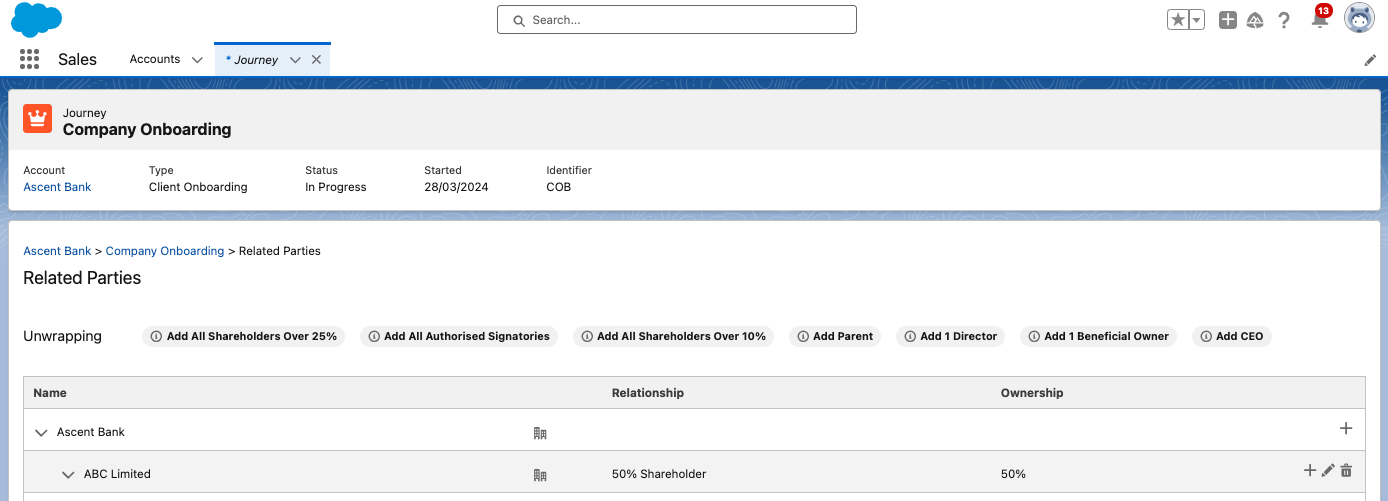Image resolution: width=1388 pixels, height=501 pixels.
Task: Open the notifications bell icon
Action: [x=1320, y=19]
